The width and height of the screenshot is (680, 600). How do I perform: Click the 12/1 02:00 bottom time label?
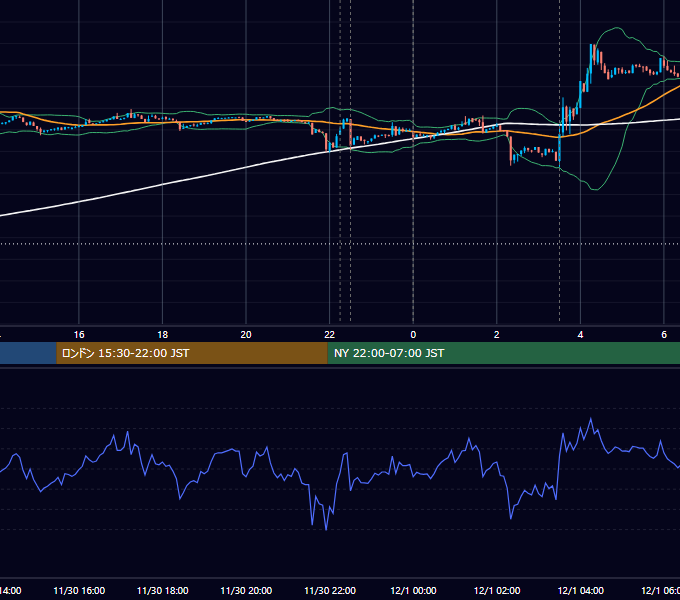point(497,590)
